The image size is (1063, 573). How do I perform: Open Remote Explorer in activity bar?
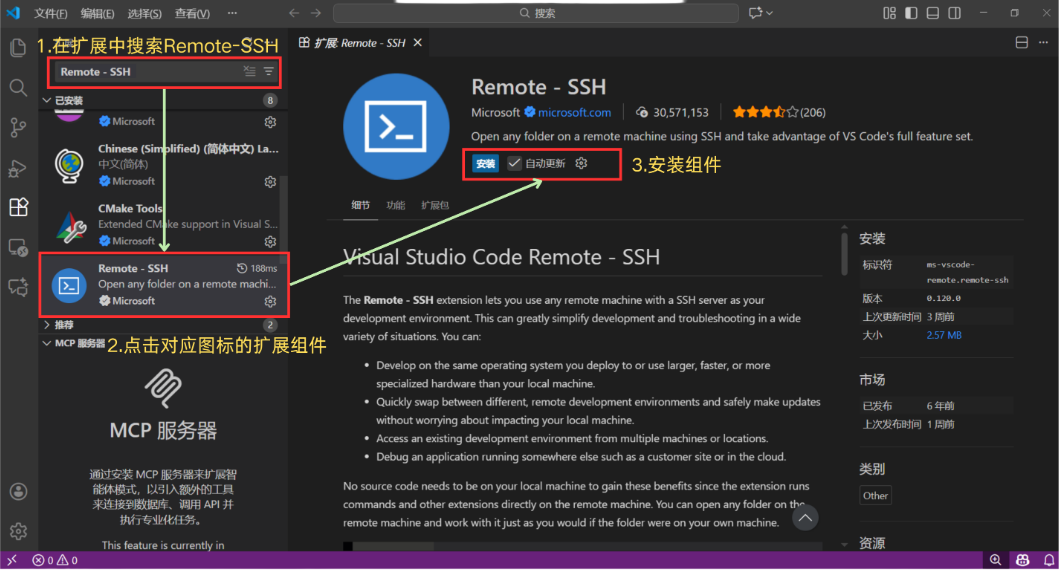(x=18, y=248)
